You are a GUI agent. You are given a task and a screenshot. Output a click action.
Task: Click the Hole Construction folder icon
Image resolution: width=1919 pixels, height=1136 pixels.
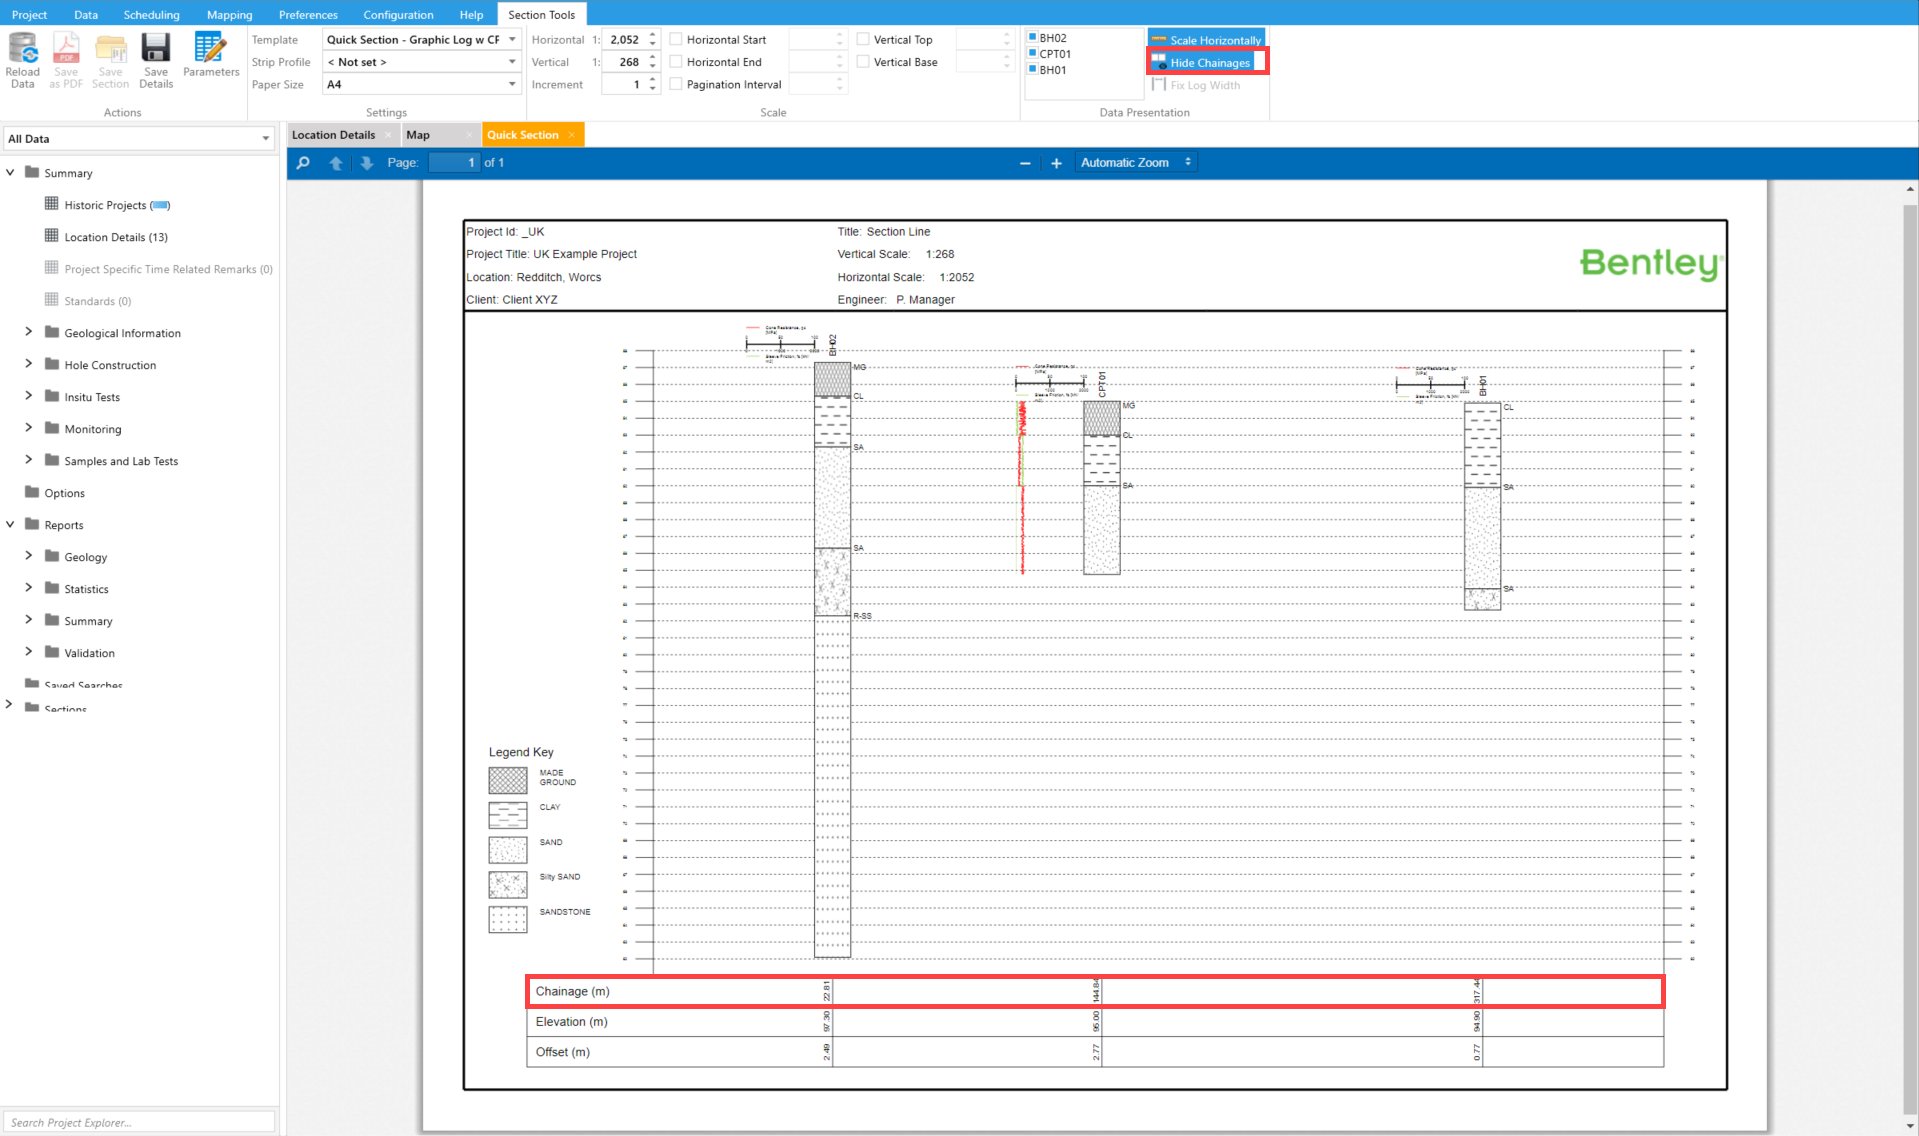pyautogui.click(x=52, y=364)
